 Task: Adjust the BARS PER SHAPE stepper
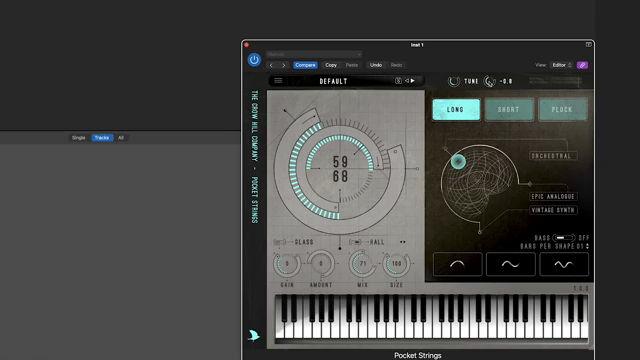587,246
